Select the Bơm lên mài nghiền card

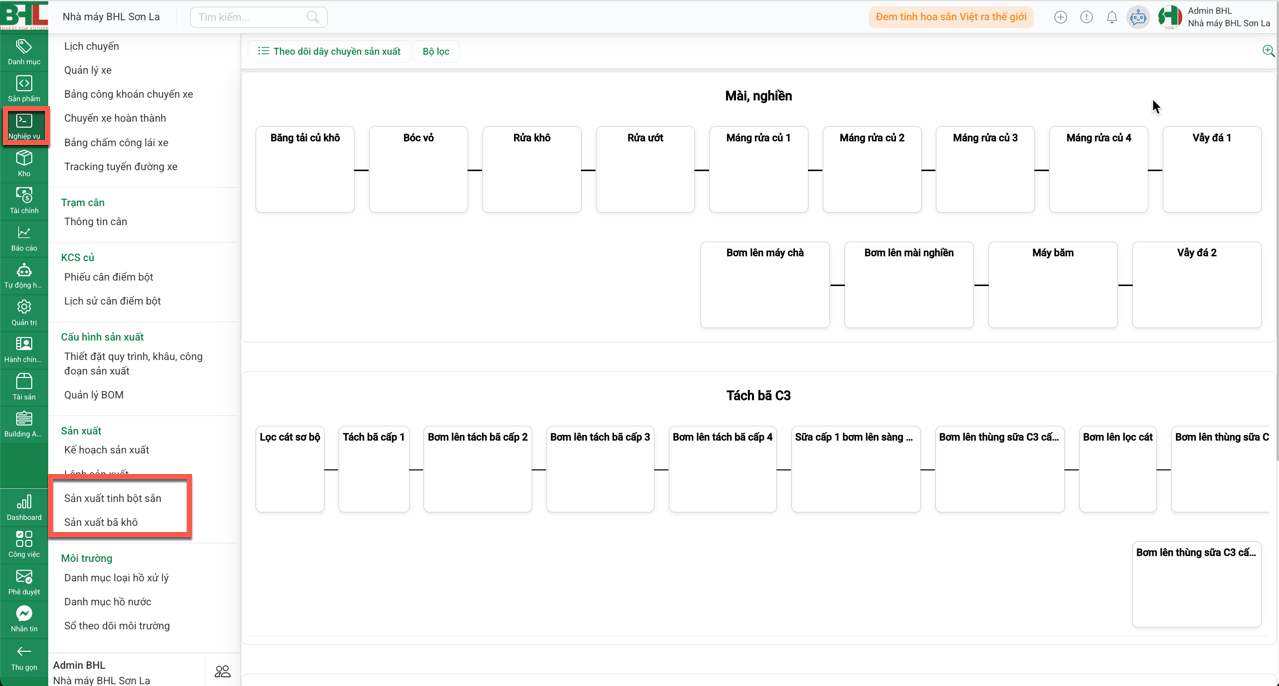[x=909, y=284]
